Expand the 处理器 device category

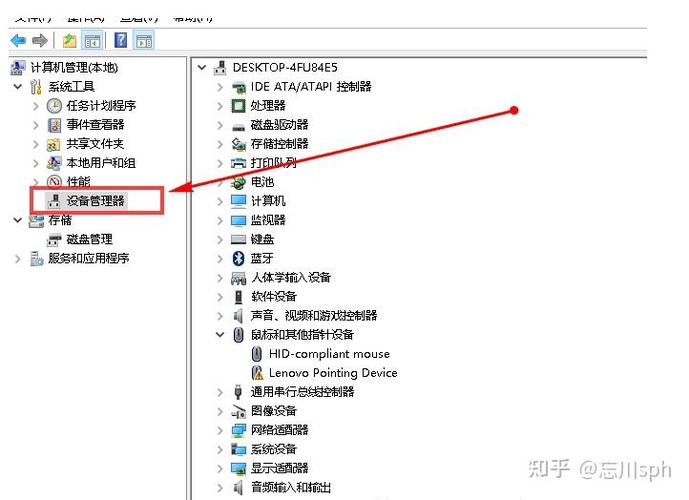pos(220,106)
